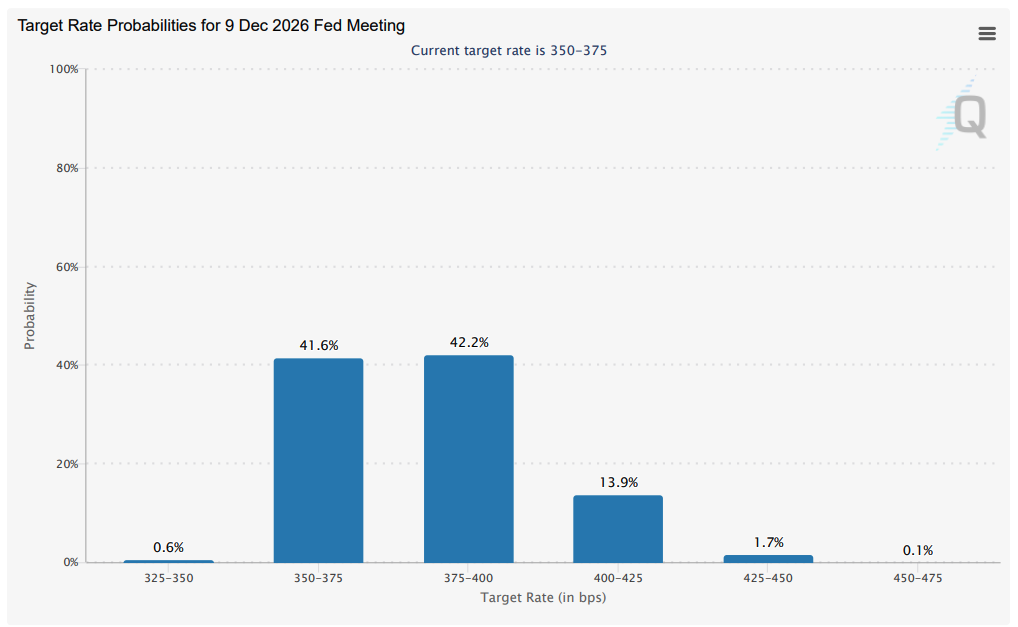Click the 42.2% data label
The height and width of the screenshot is (627, 1018).
coord(469,342)
